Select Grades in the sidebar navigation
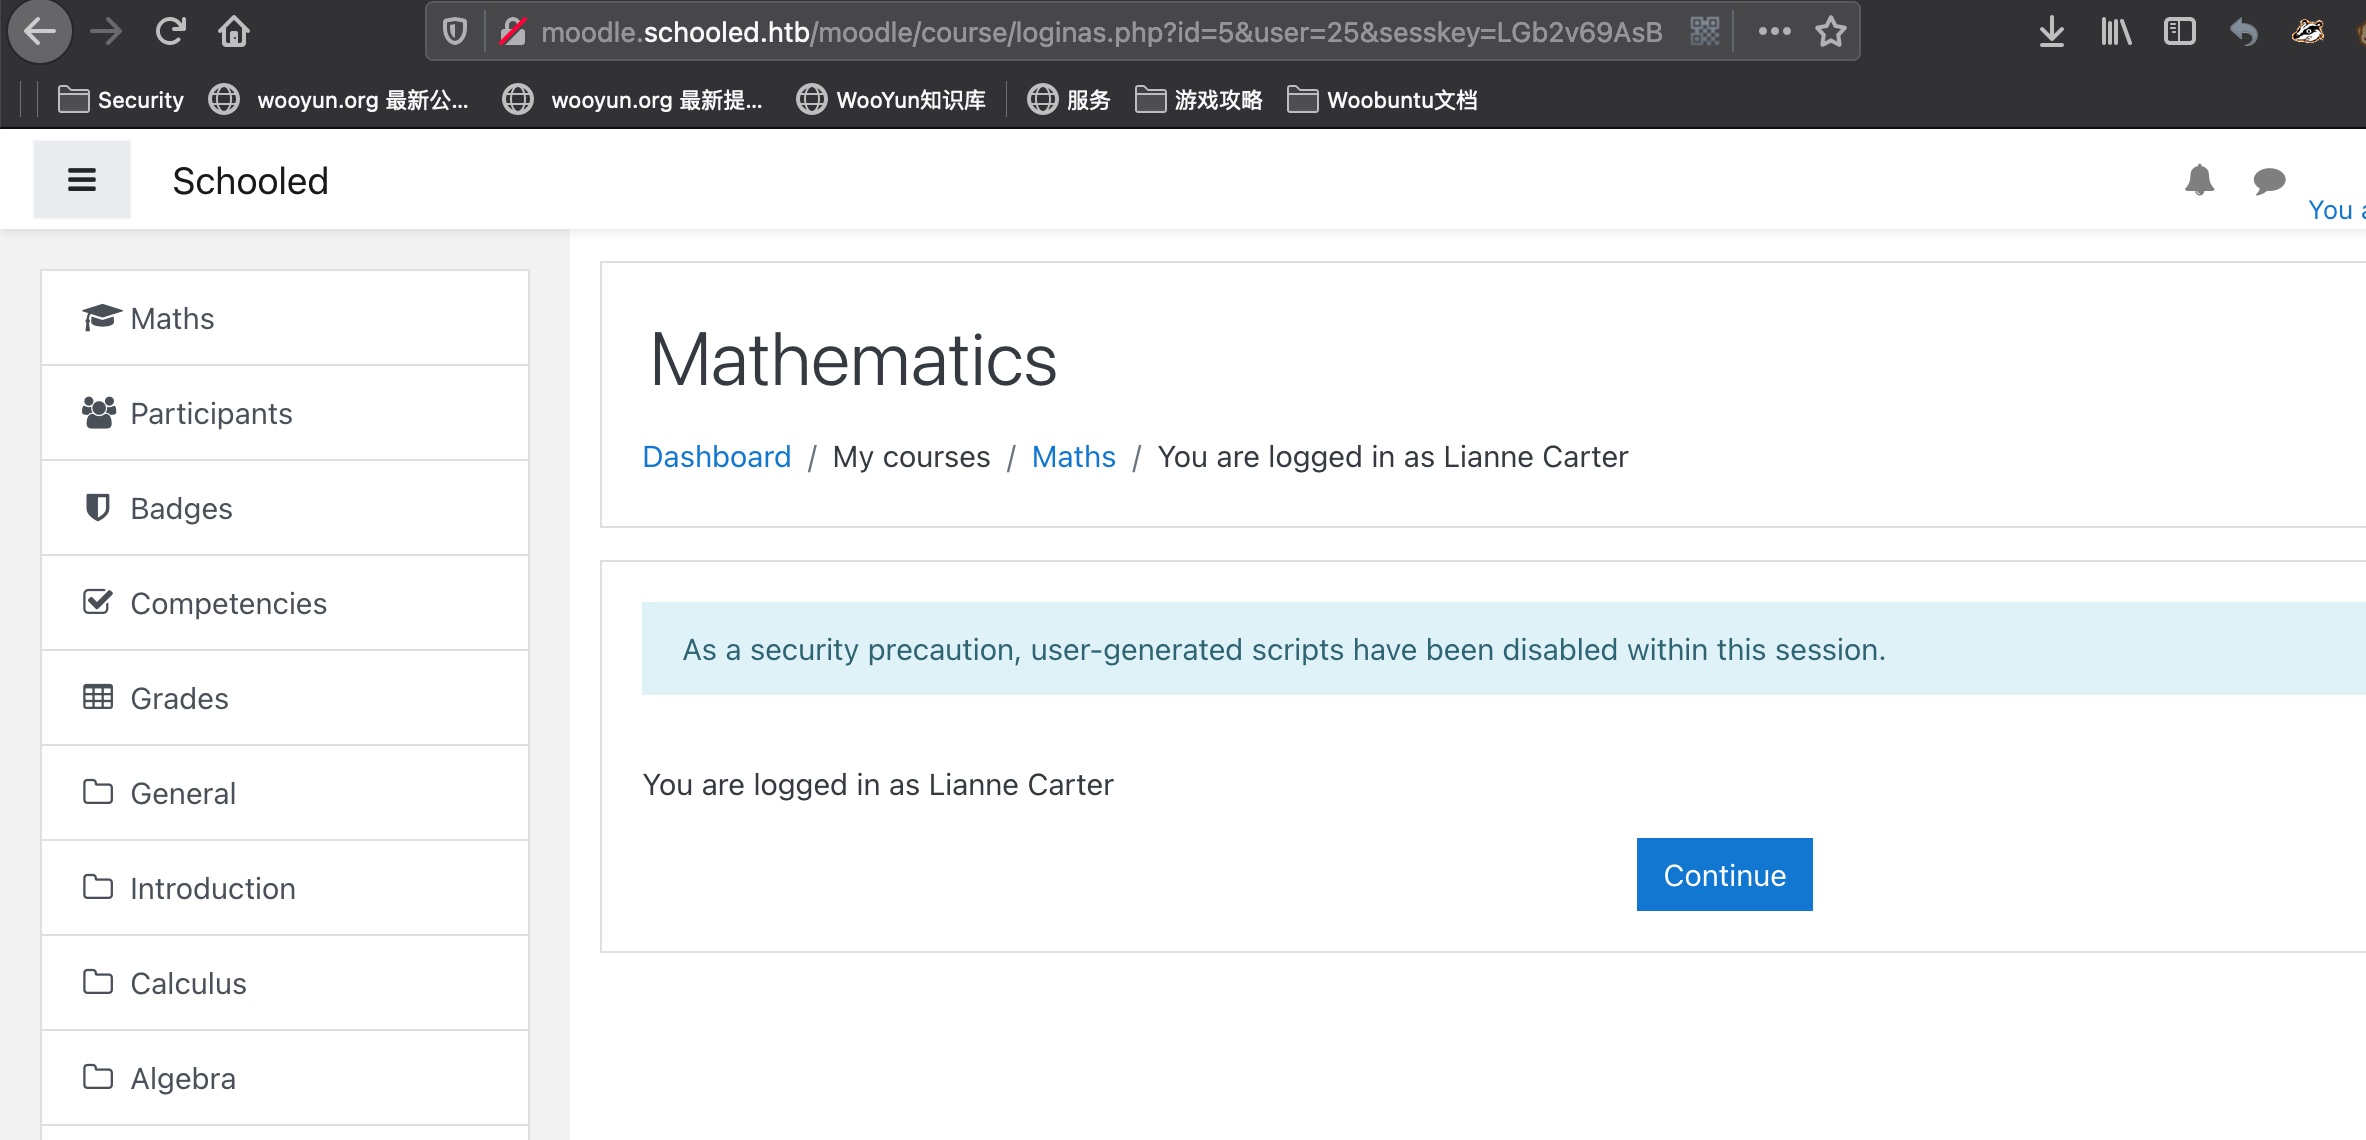This screenshot has height=1140, width=2366. point(179,698)
